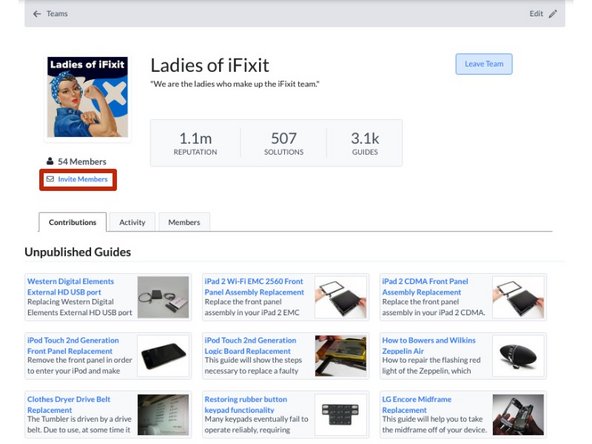
Task: Click the Leave Team button
Action: (484, 64)
